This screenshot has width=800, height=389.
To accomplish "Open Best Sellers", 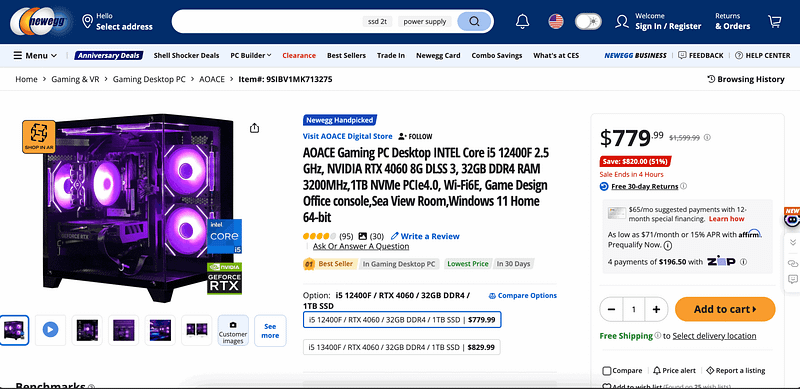I will pyautogui.click(x=346, y=56).
